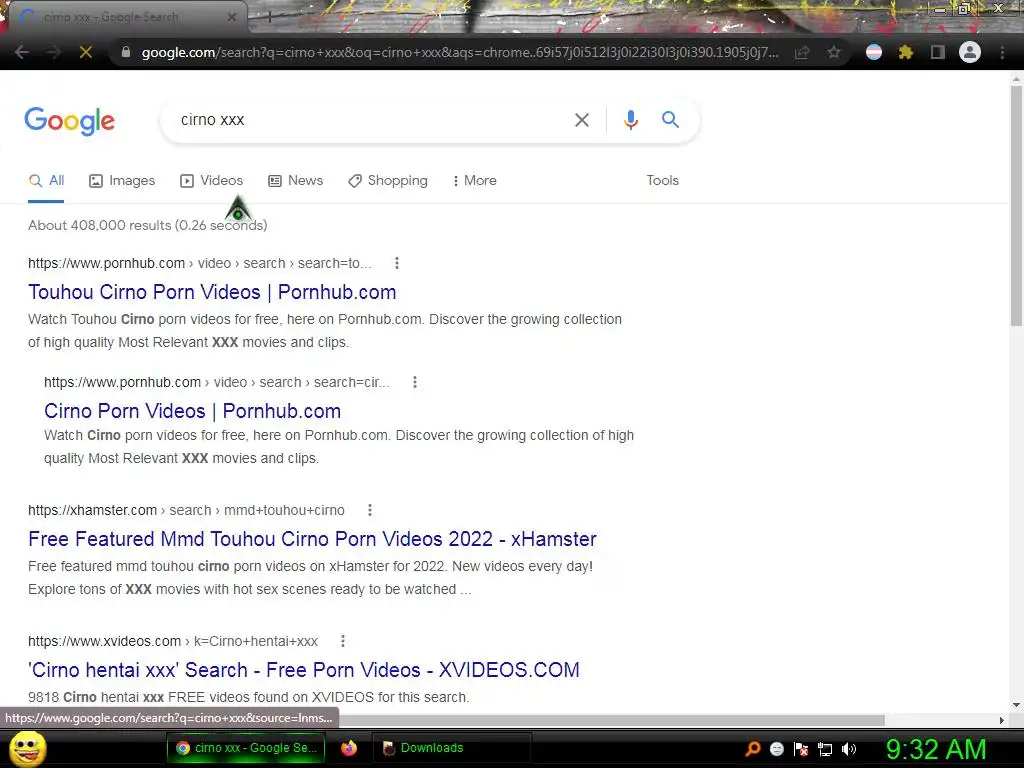
Task: Close the Google Search browser tab
Action: (x=232, y=17)
